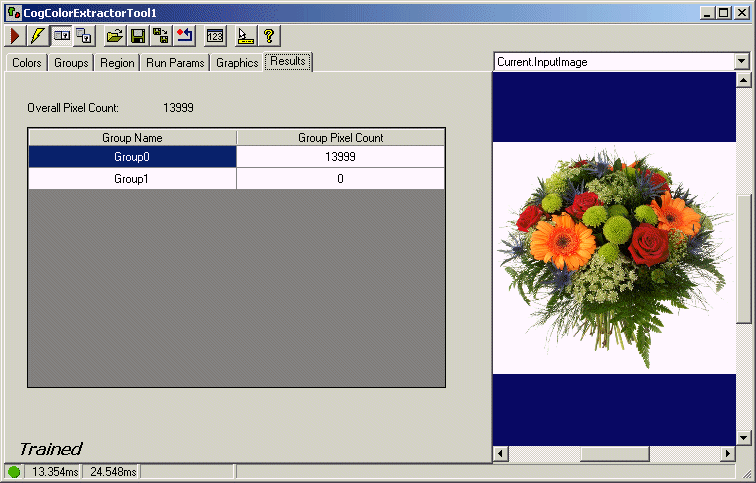Click the horizontal scrollbar thumb under image
The height and width of the screenshot is (483, 756).
615,454
